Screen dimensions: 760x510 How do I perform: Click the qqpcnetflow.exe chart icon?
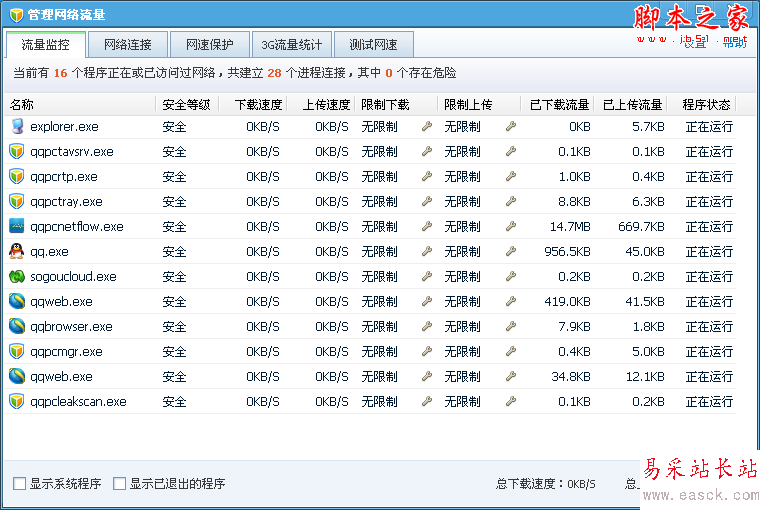click(x=16, y=226)
